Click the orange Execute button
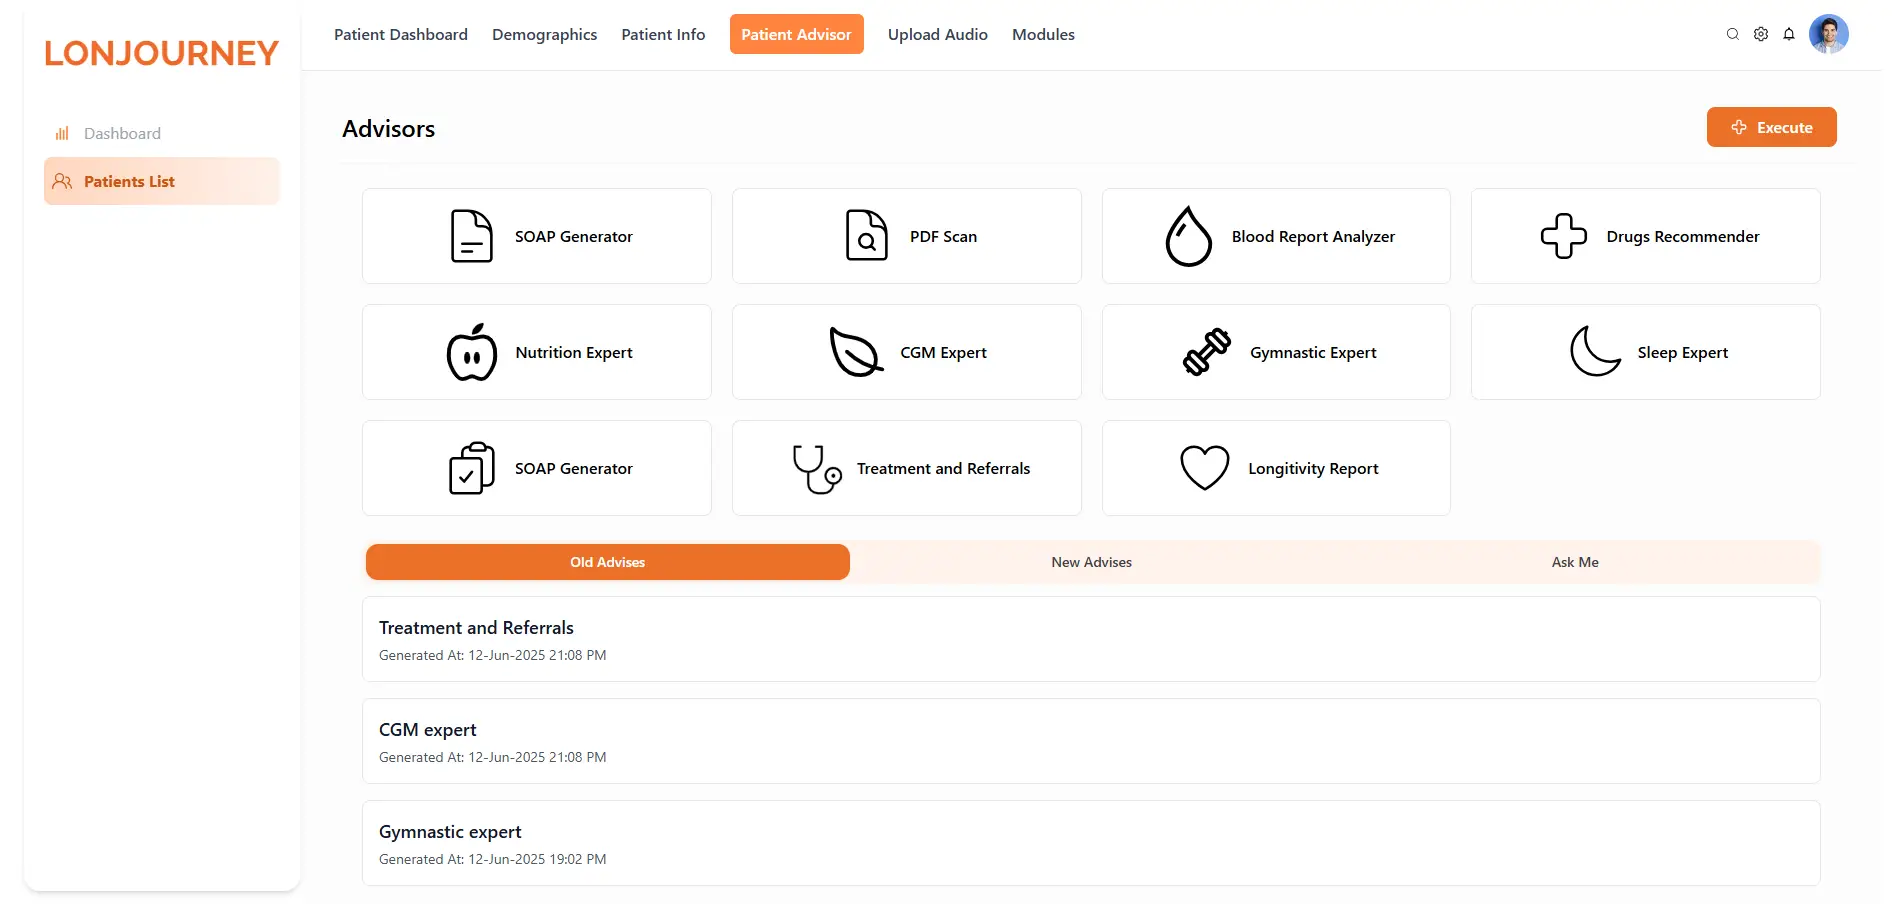The height and width of the screenshot is (904, 1902). [1772, 127]
